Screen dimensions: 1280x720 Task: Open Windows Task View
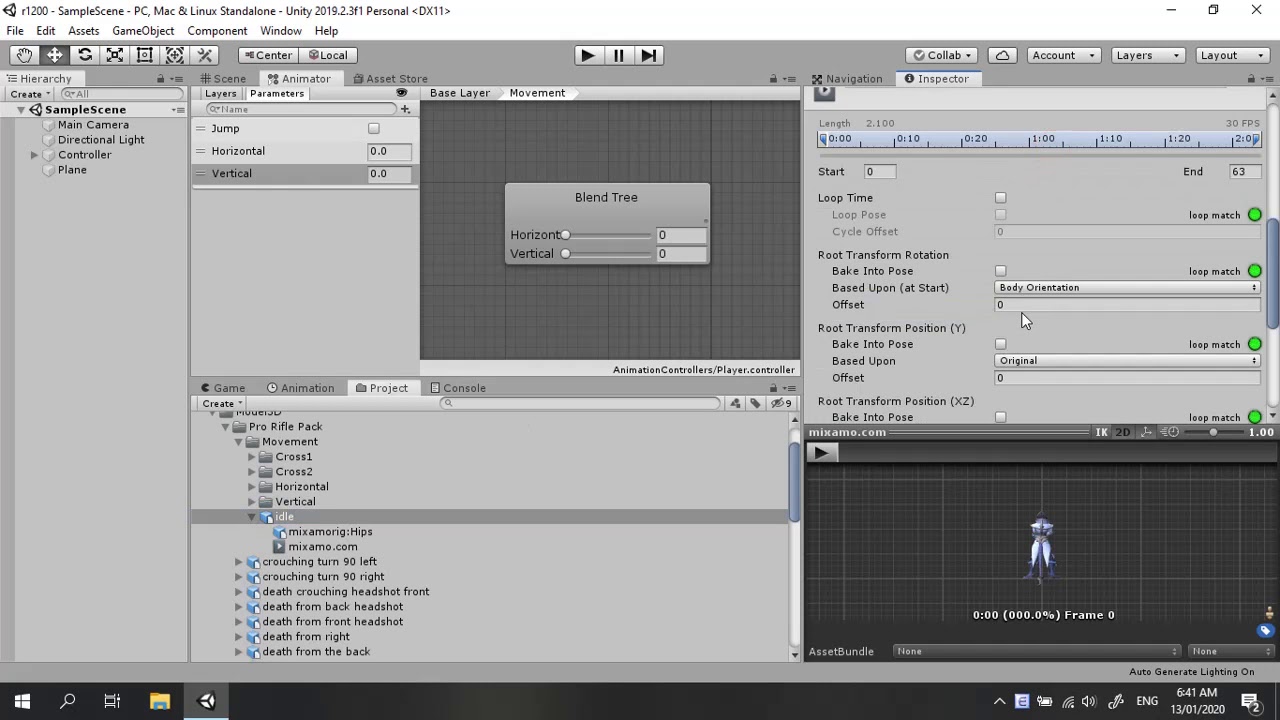[x=112, y=701]
